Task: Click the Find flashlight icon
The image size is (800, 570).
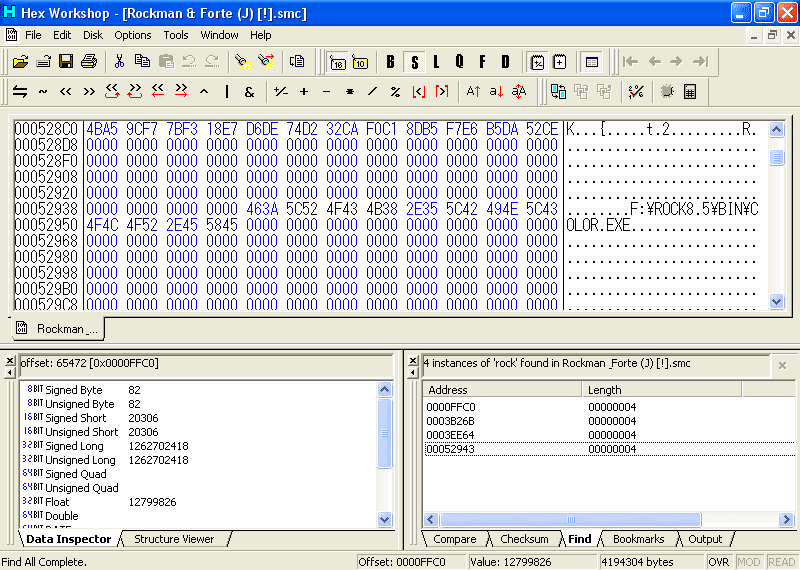Action: (x=242, y=62)
